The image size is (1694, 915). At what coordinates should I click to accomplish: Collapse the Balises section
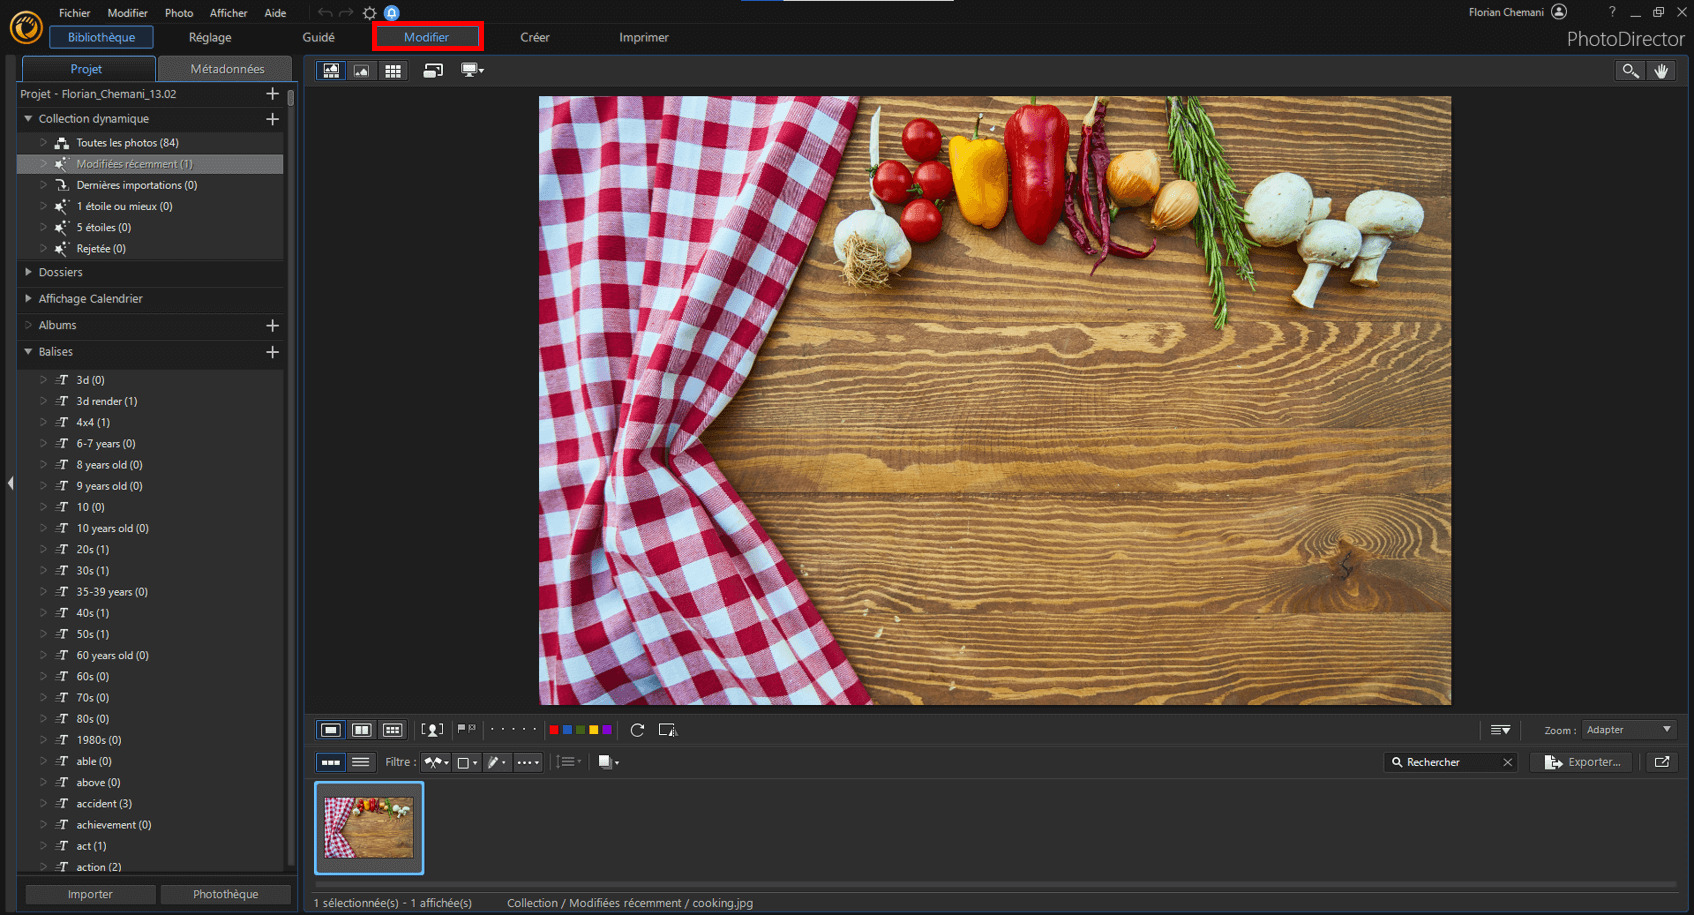click(29, 352)
